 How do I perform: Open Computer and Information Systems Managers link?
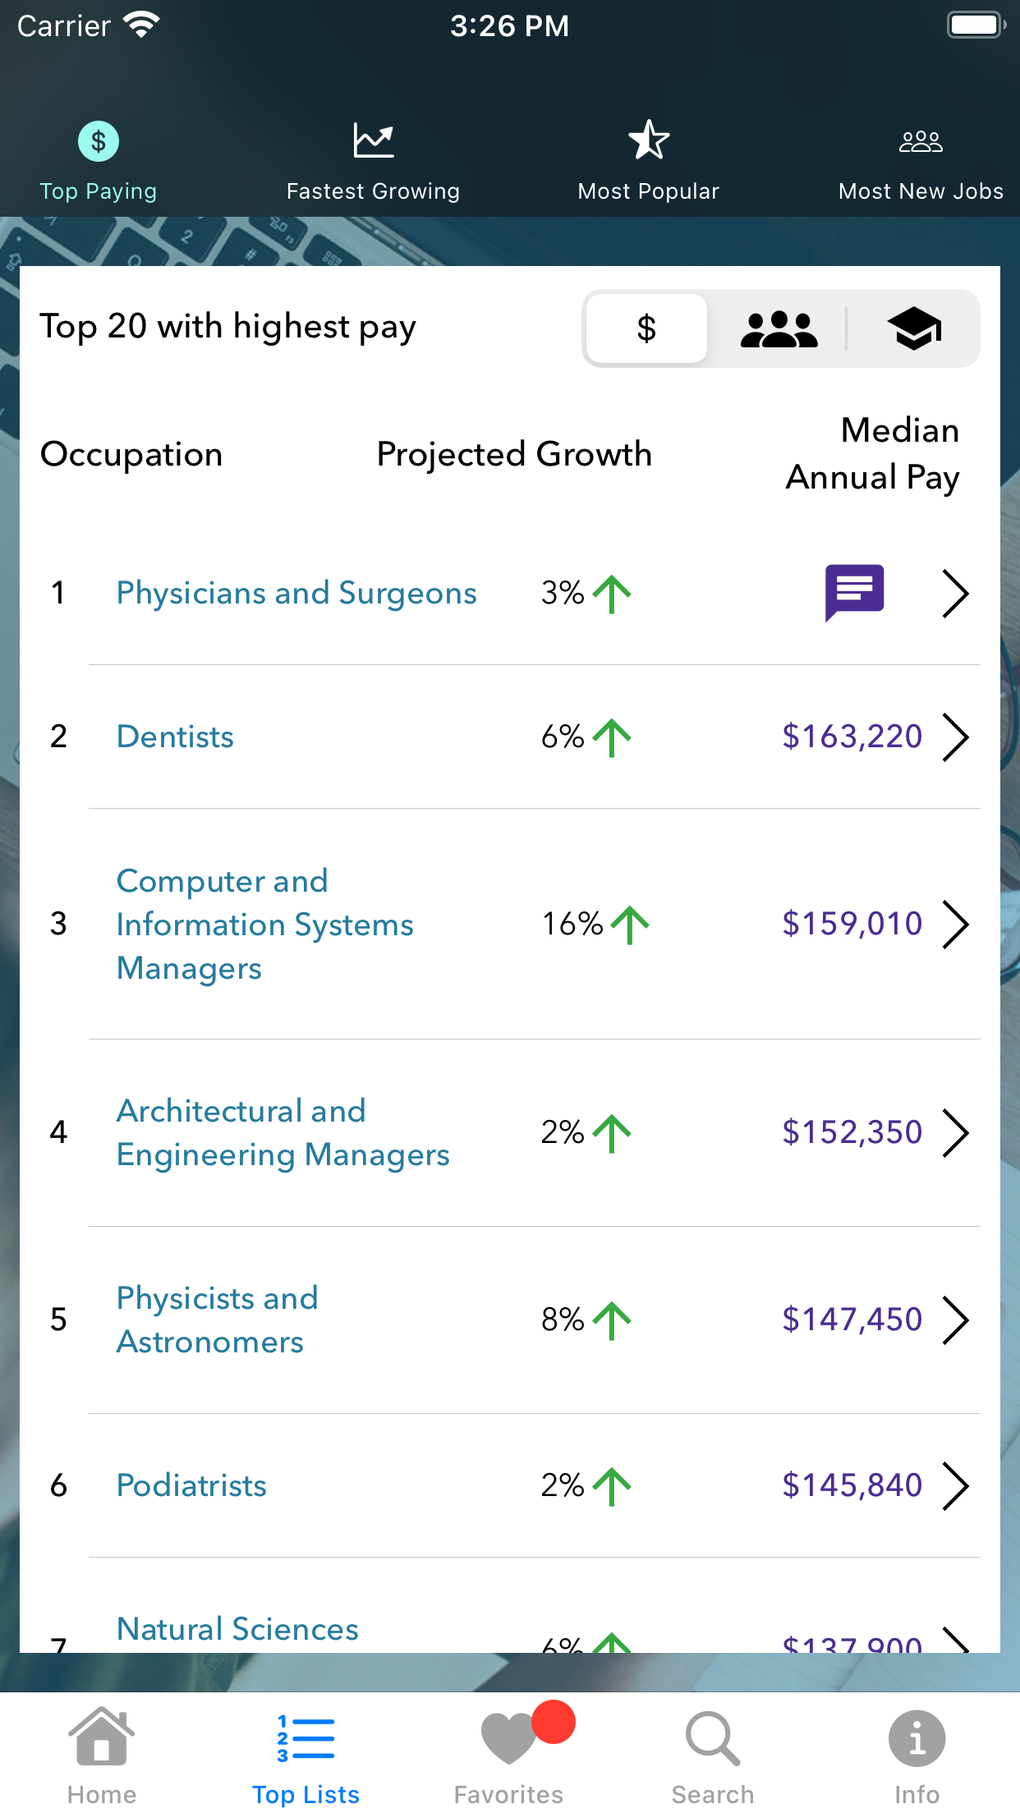pyautogui.click(x=264, y=924)
